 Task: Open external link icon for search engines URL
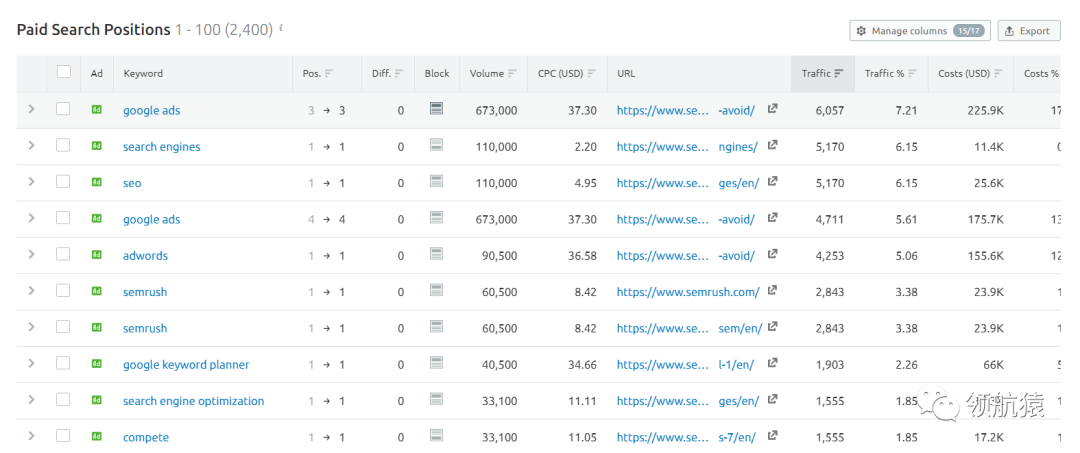[772, 146]
